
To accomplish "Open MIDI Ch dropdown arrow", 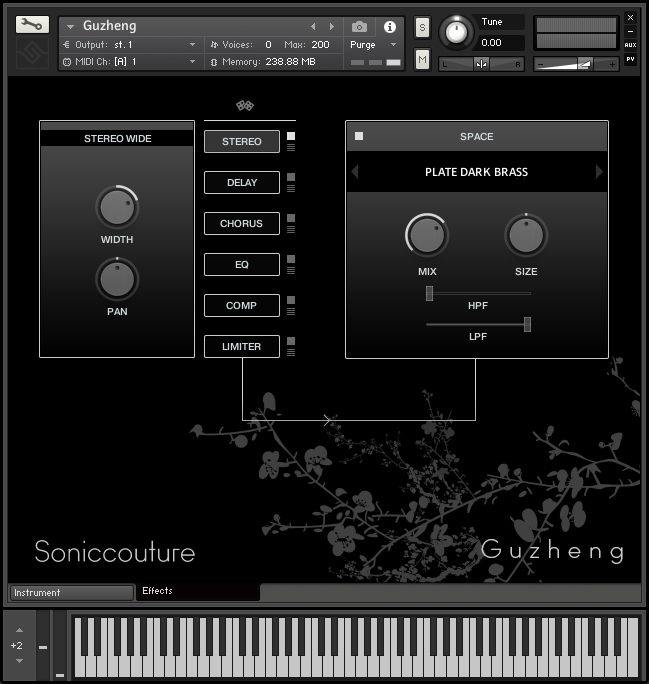I will point(193,62).
